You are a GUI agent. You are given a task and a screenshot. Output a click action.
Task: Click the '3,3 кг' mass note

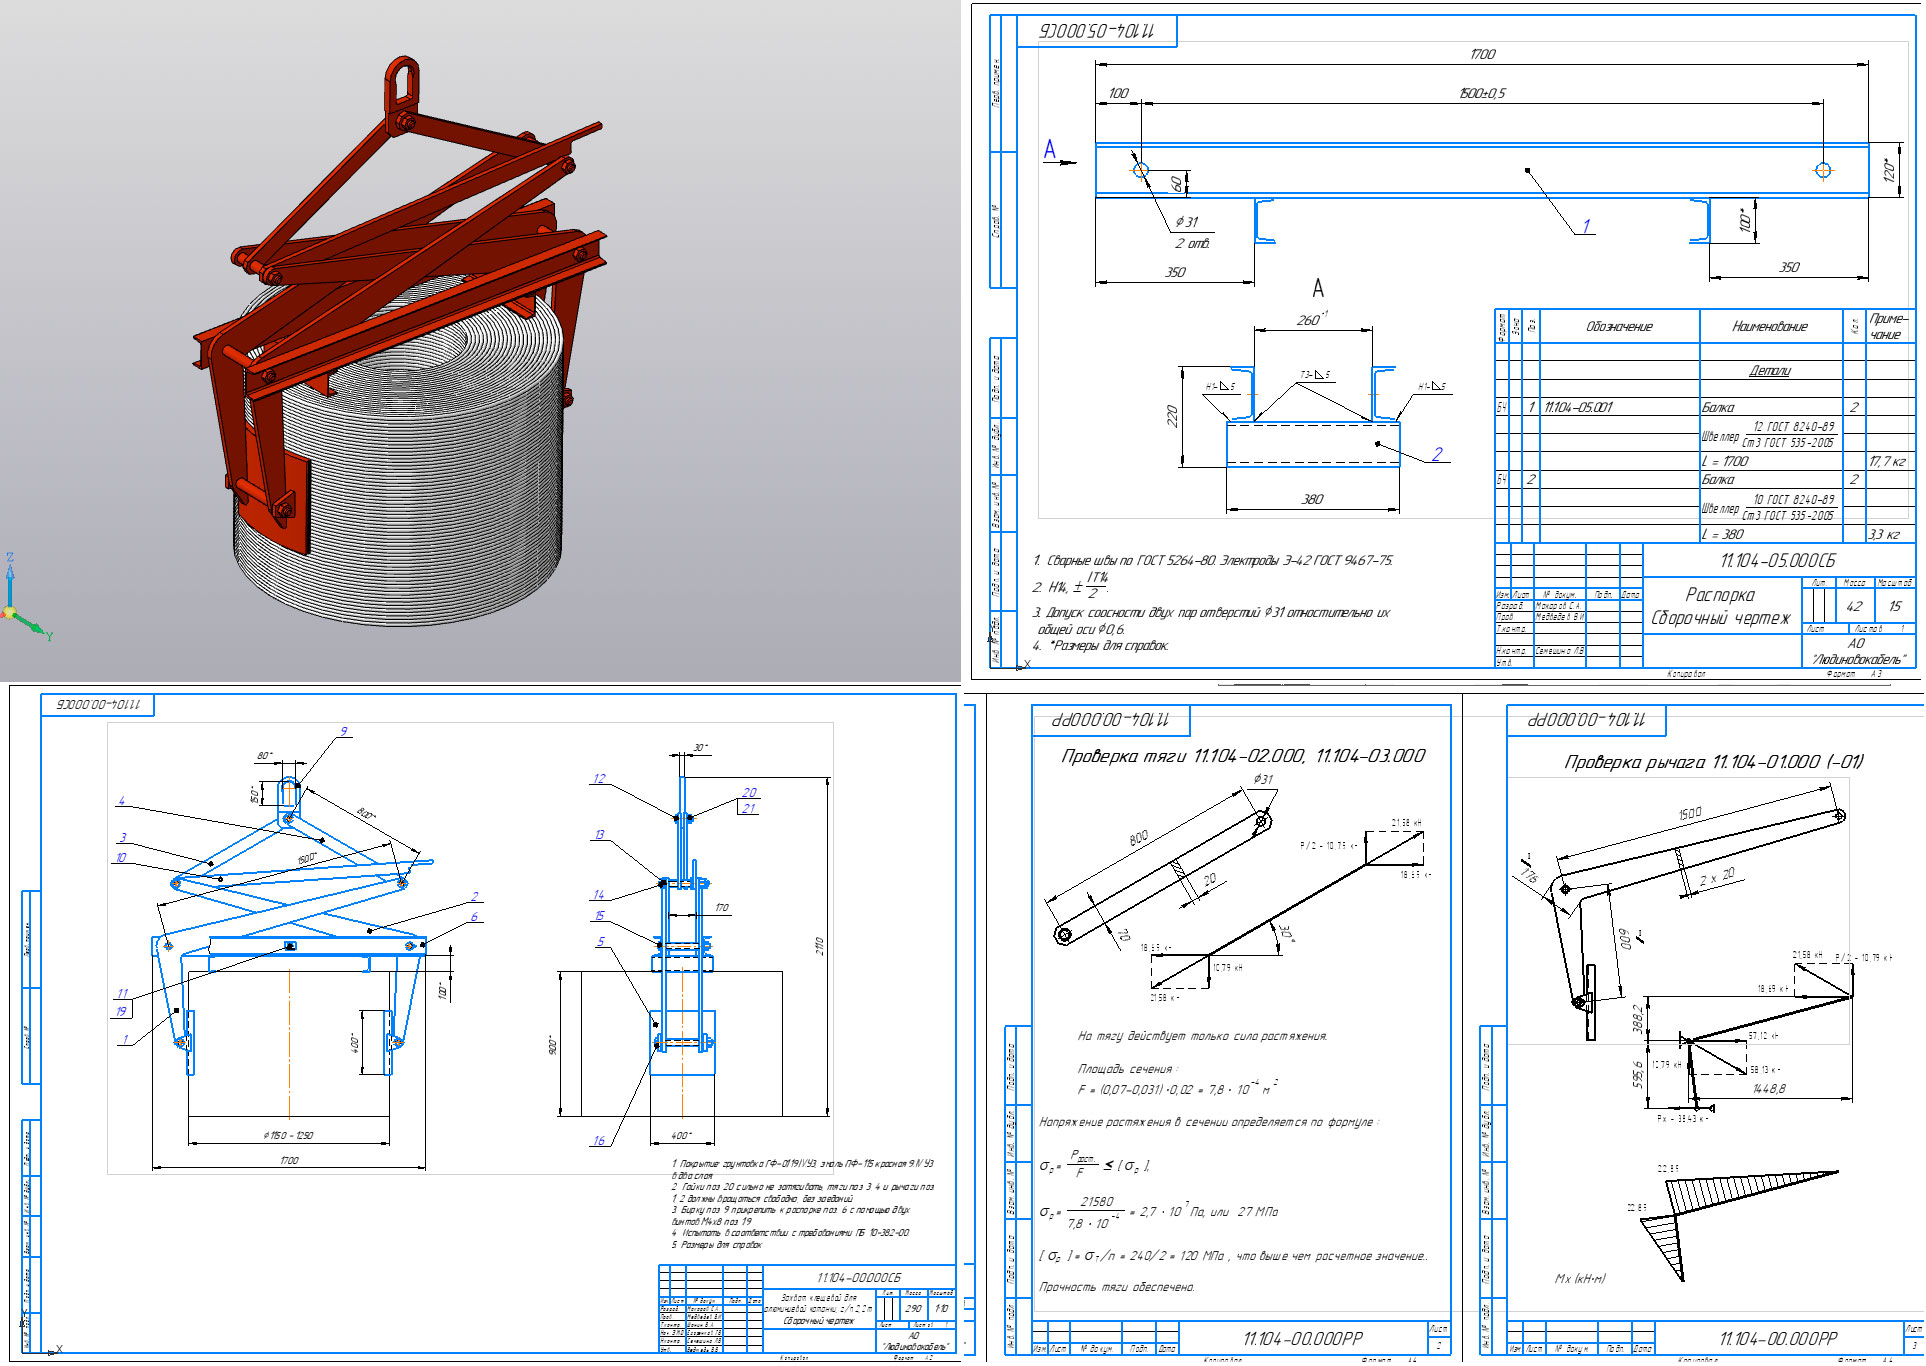click(1883, 534)
